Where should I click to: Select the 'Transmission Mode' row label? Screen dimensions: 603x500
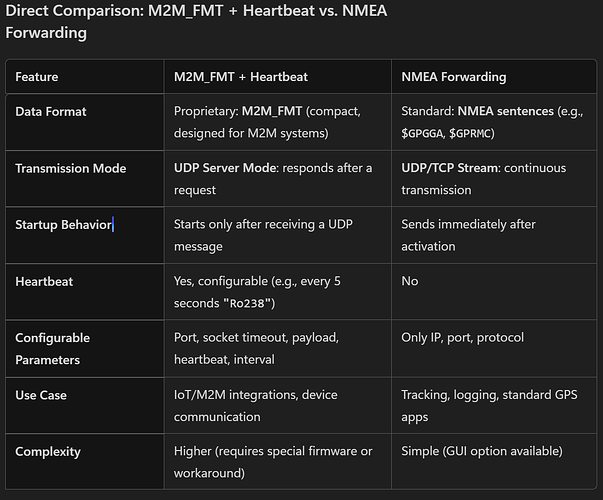(70, 168)
